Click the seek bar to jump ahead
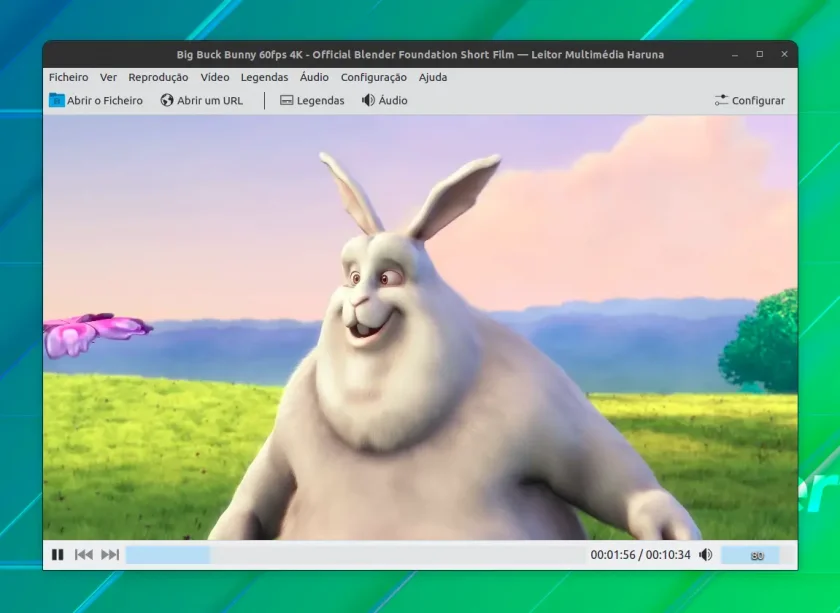Screen dimensions: 840x613 pos(354,555)
